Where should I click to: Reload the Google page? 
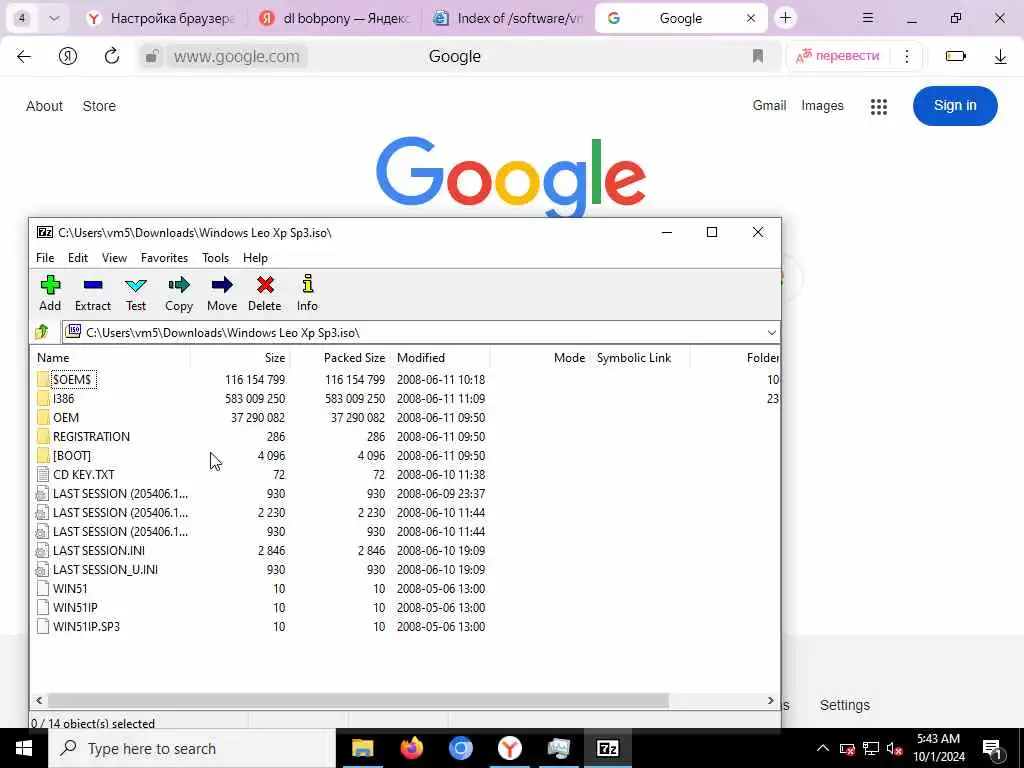tap(112, 56)
